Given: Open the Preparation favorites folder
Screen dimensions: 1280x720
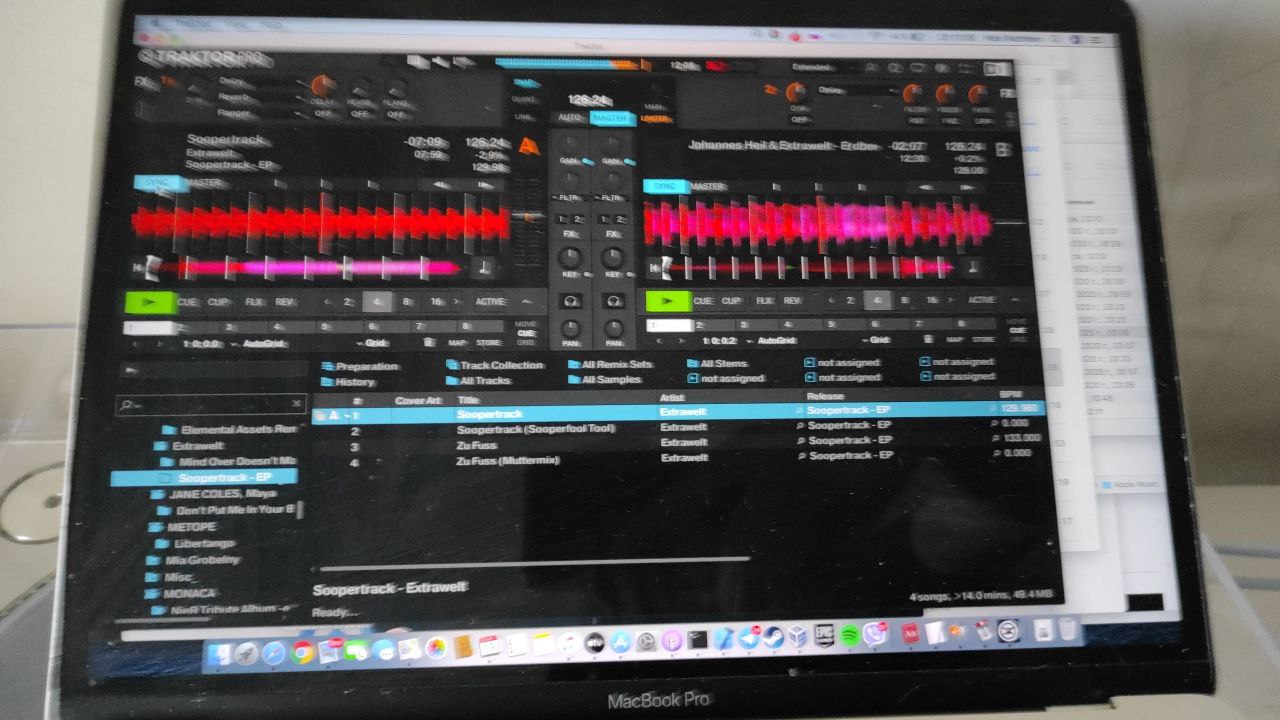Looking at the screenshot, I should (360, 367).
